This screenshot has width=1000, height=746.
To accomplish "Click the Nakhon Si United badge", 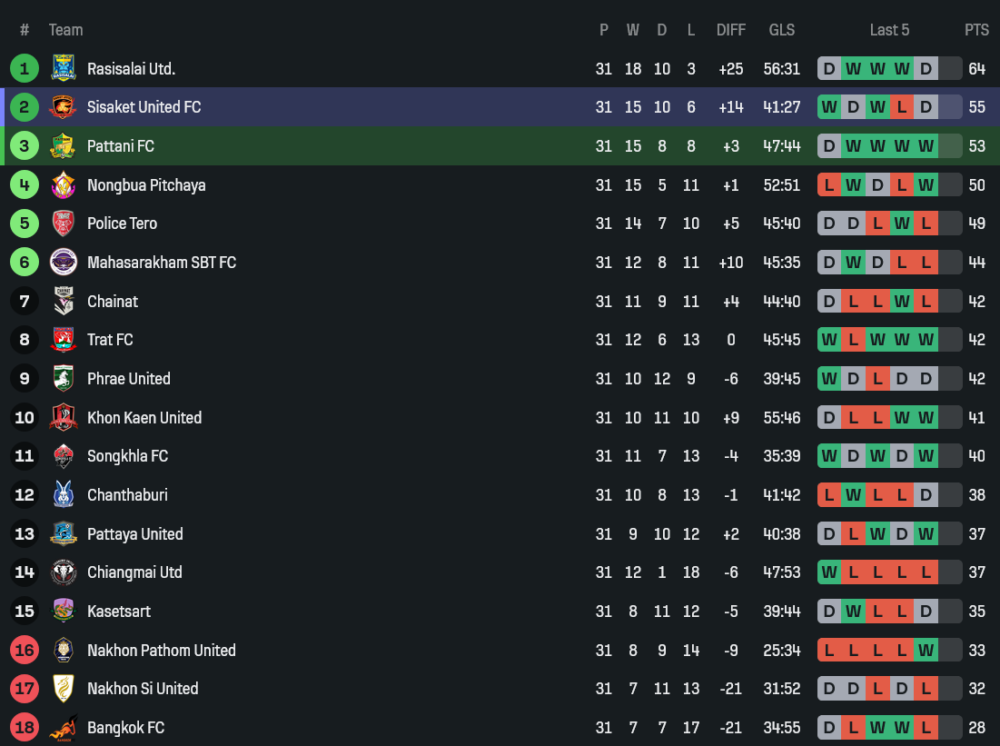I will coord(63,689).
